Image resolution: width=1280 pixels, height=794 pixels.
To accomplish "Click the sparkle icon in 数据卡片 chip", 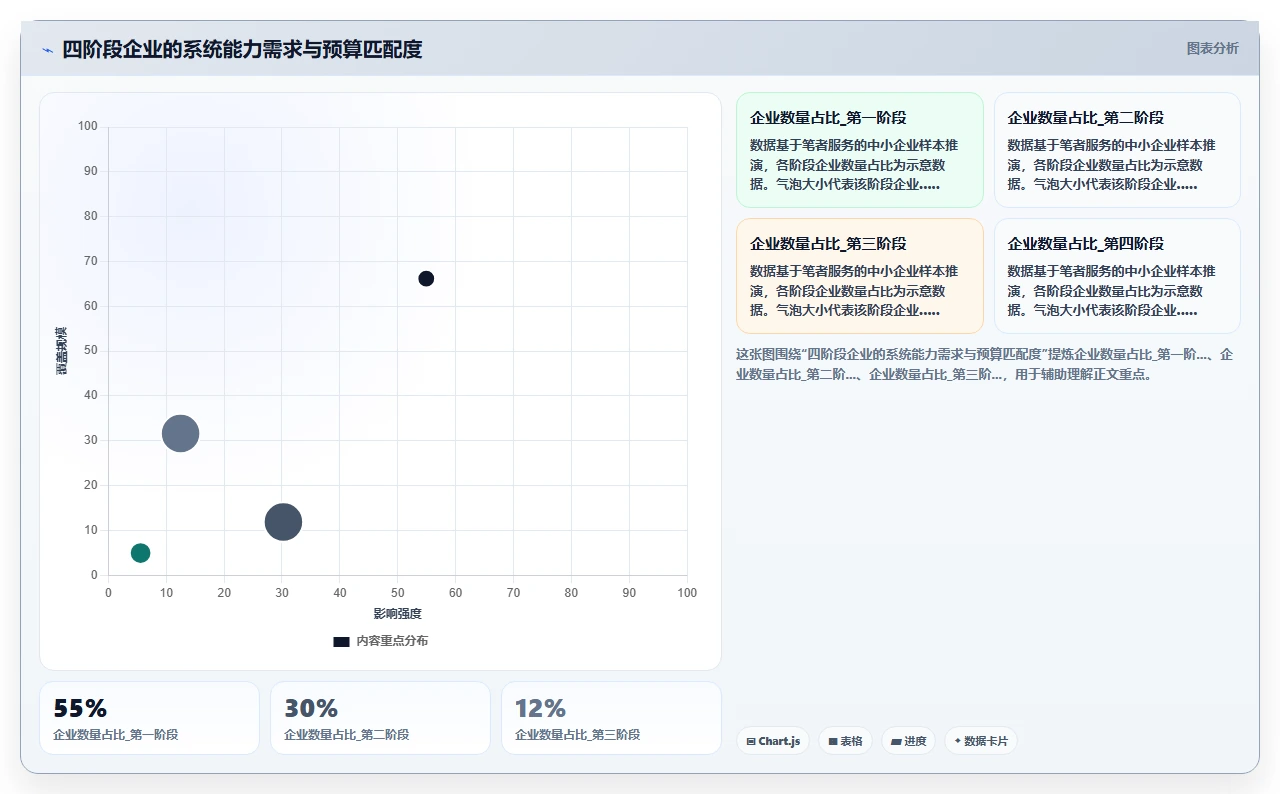I will 958,741.
